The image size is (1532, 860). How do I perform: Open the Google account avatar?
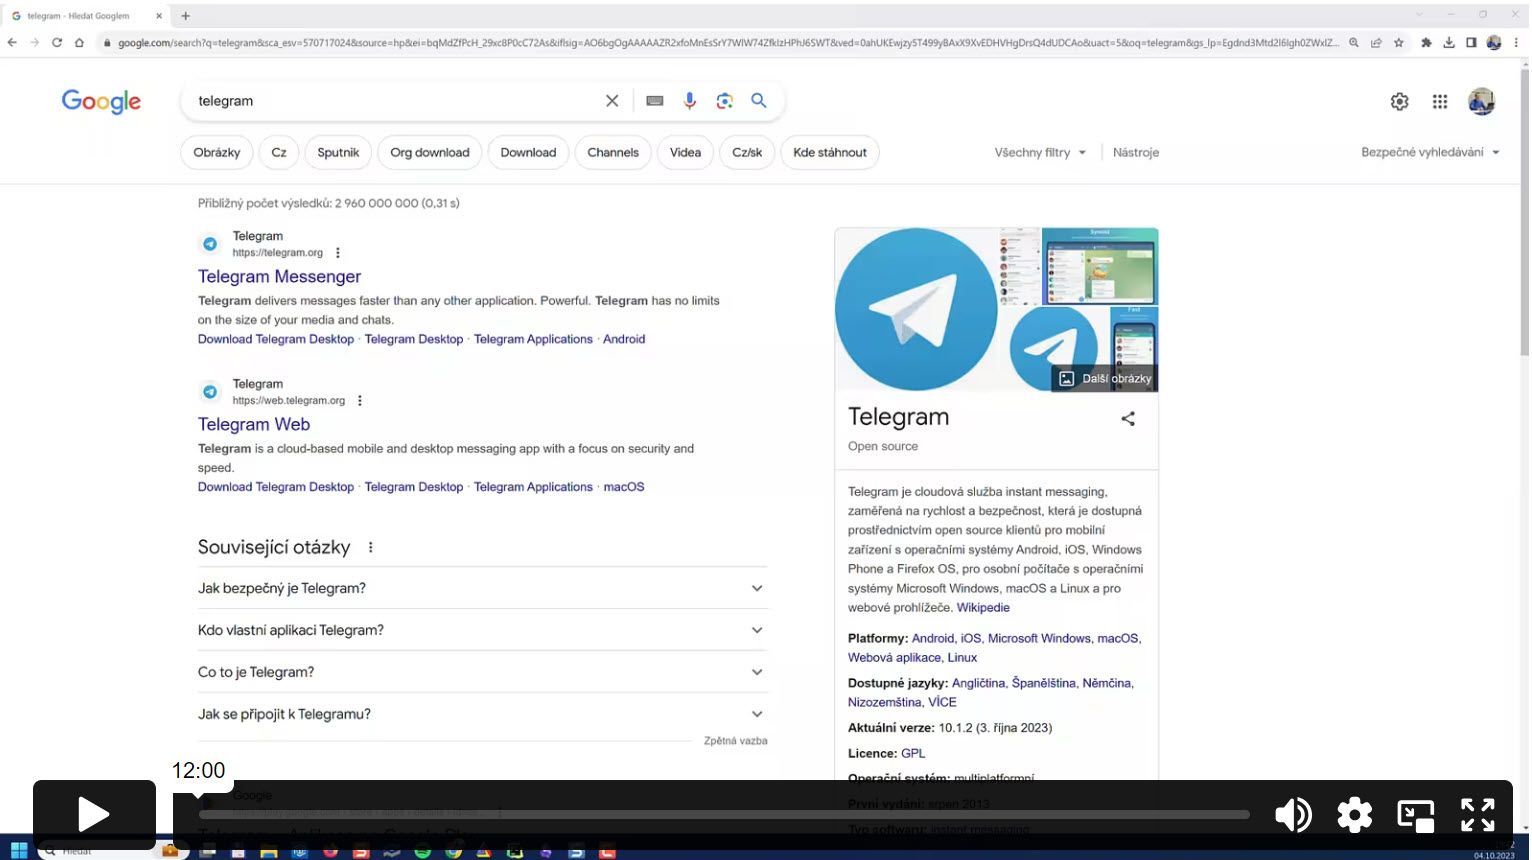tap(1481, 101)
